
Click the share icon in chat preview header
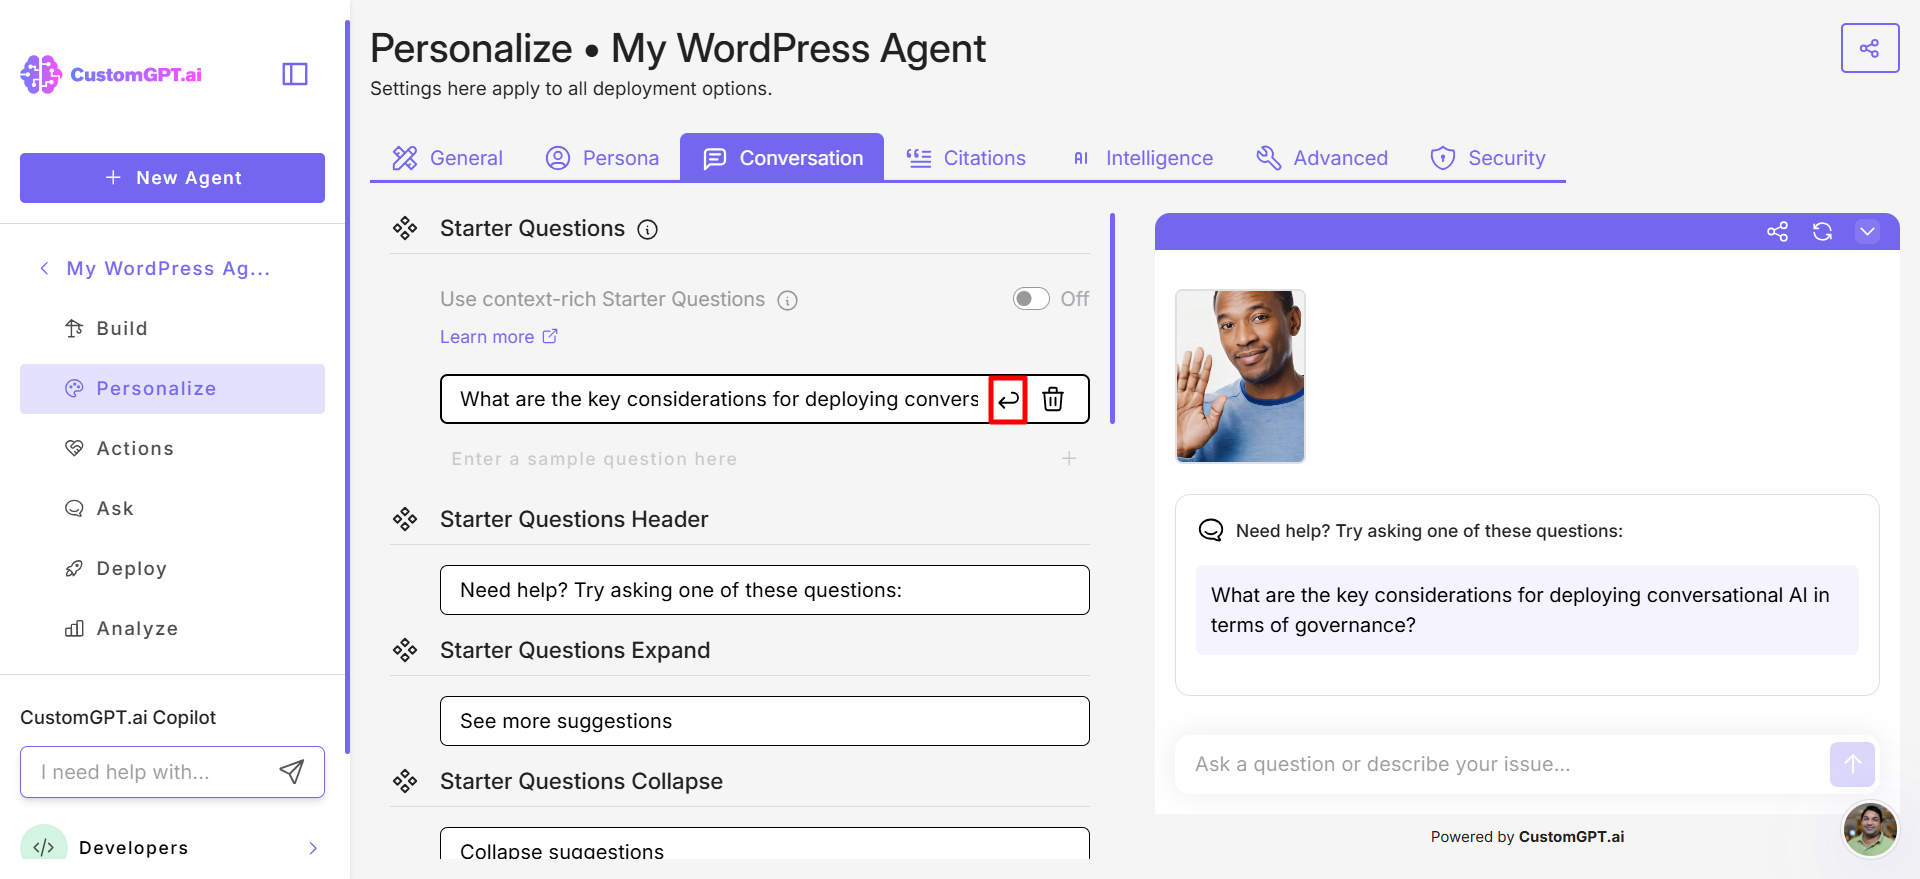(x=1777, y=232)
